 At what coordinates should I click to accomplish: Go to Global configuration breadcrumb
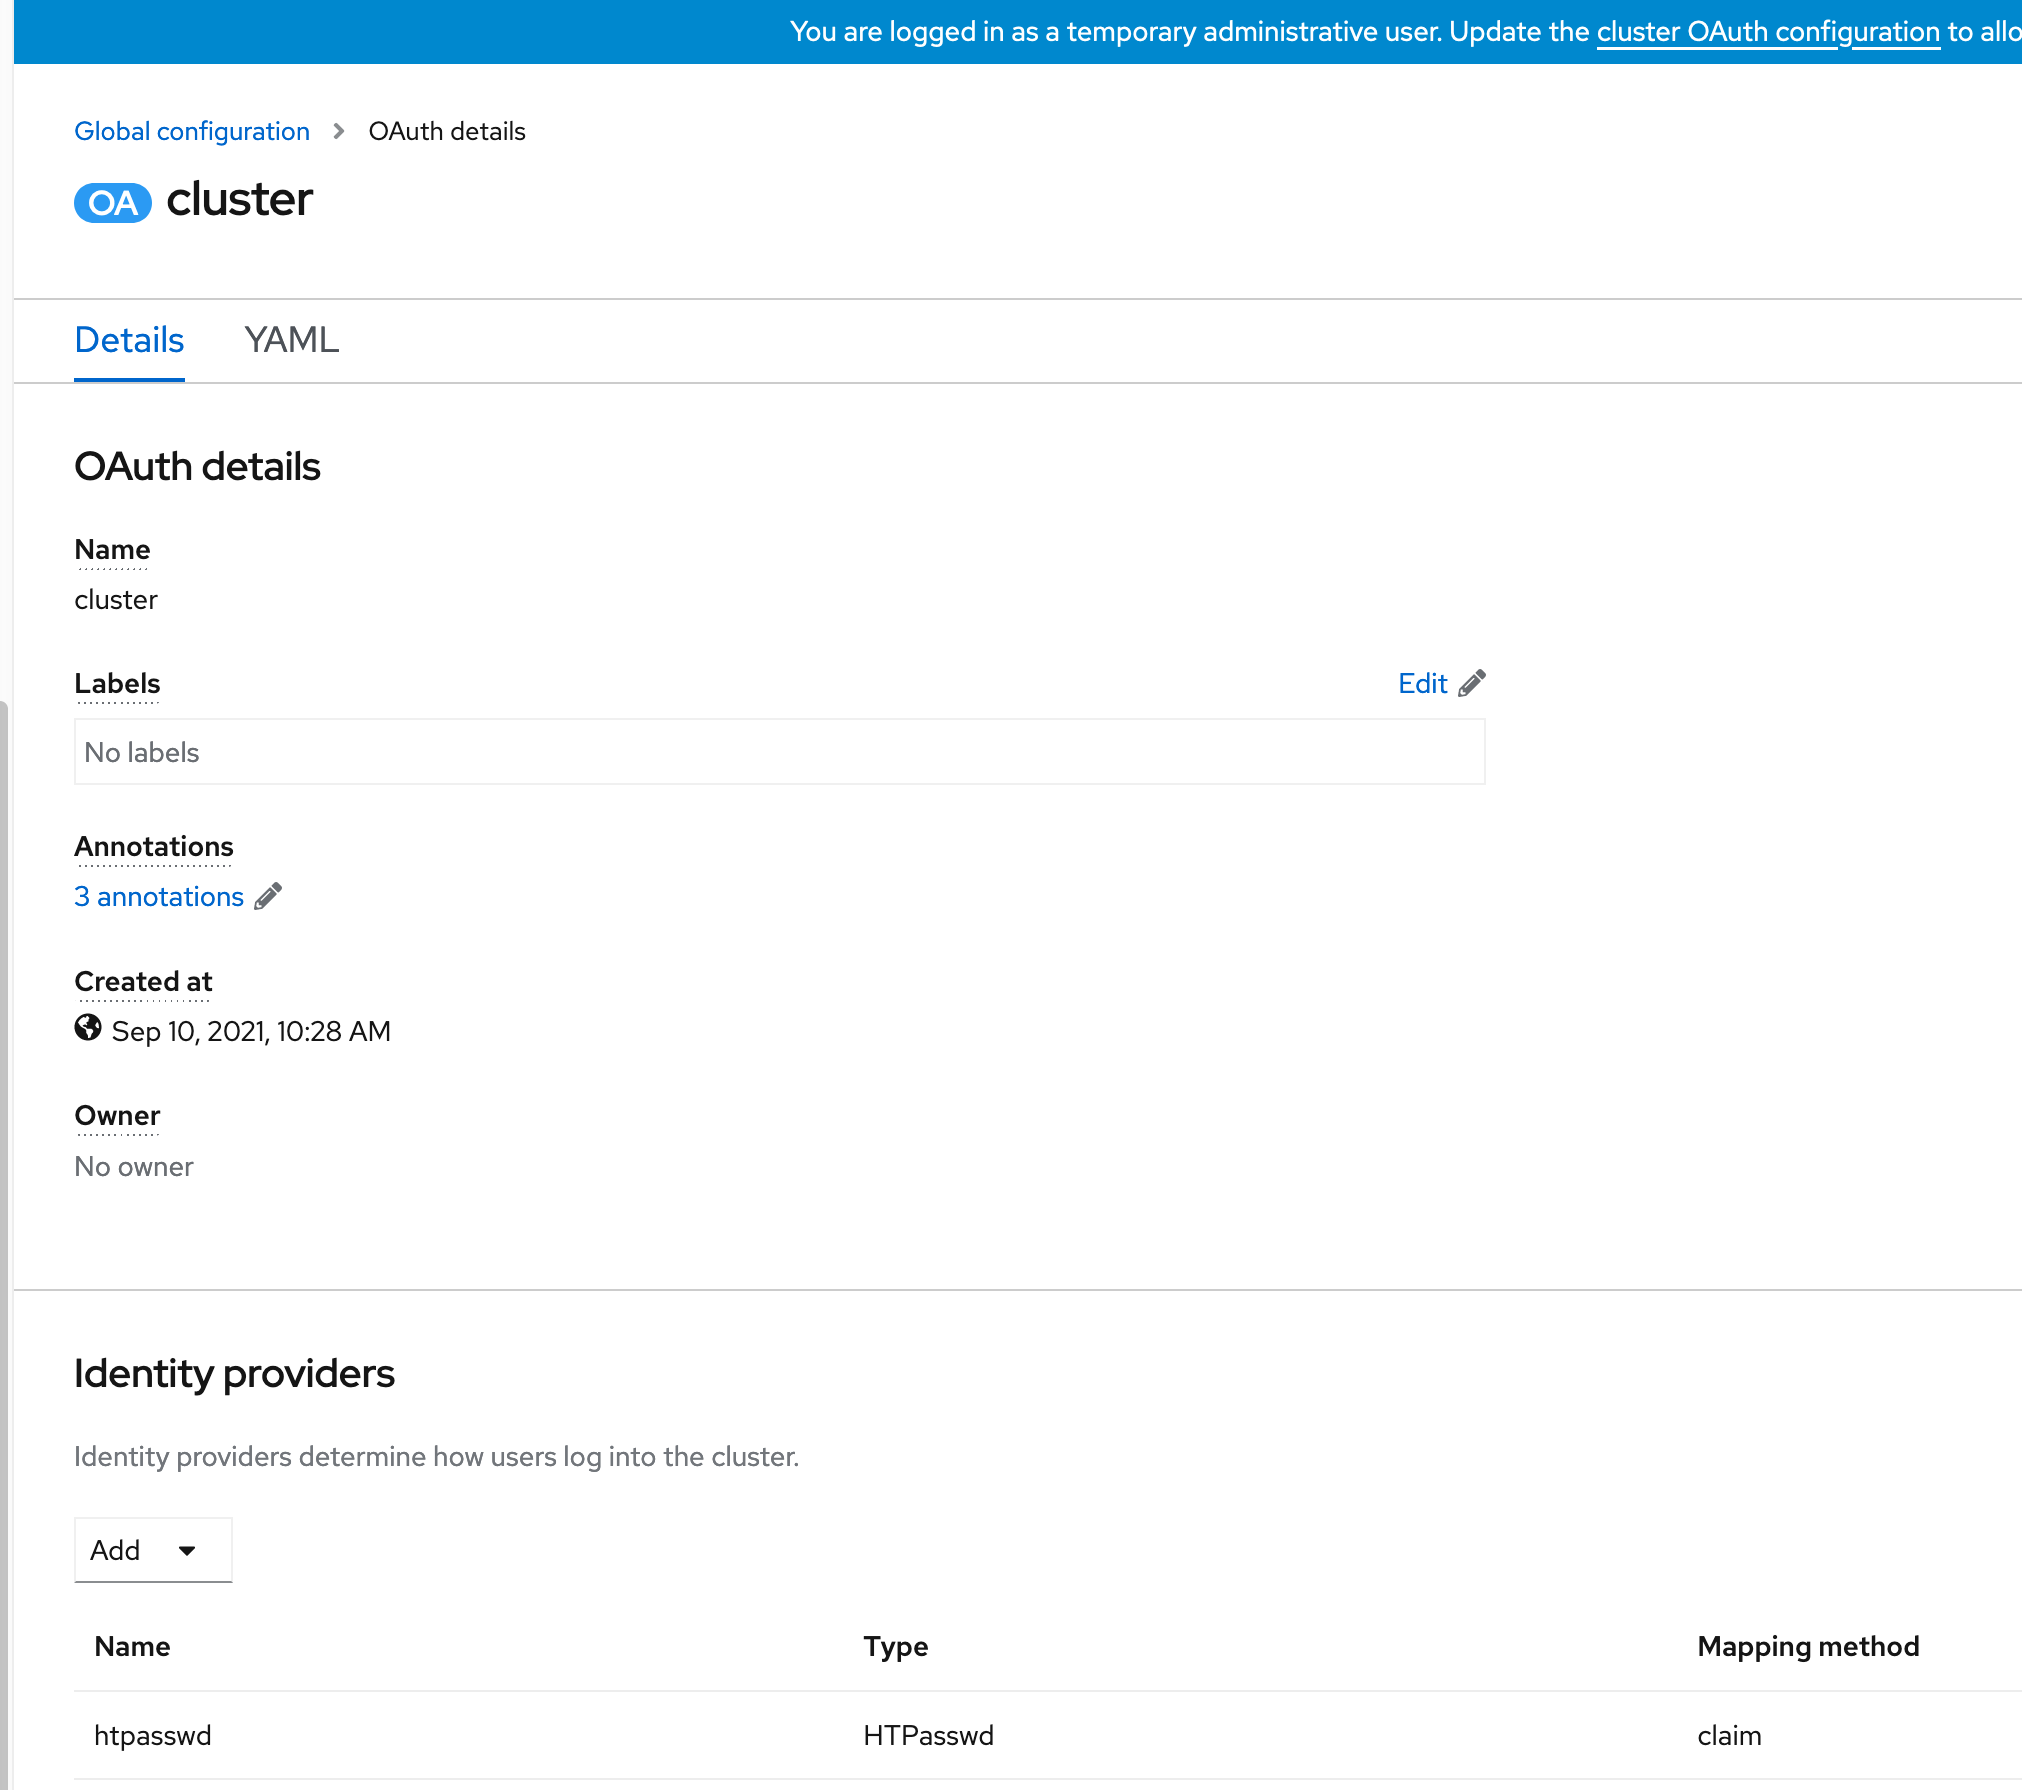tap(192, 131)
